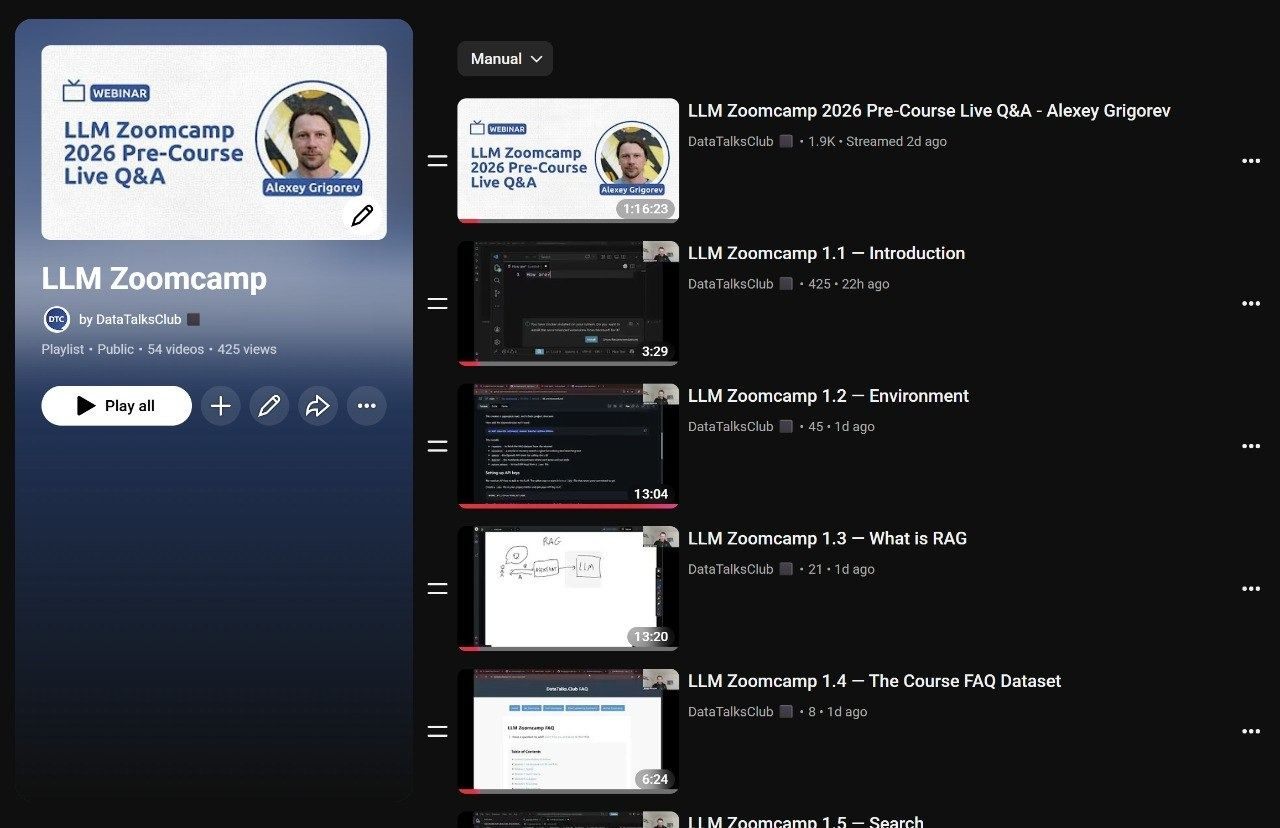
Task: Click the '425 views' playlist stat
Action: tap(247, 350)
